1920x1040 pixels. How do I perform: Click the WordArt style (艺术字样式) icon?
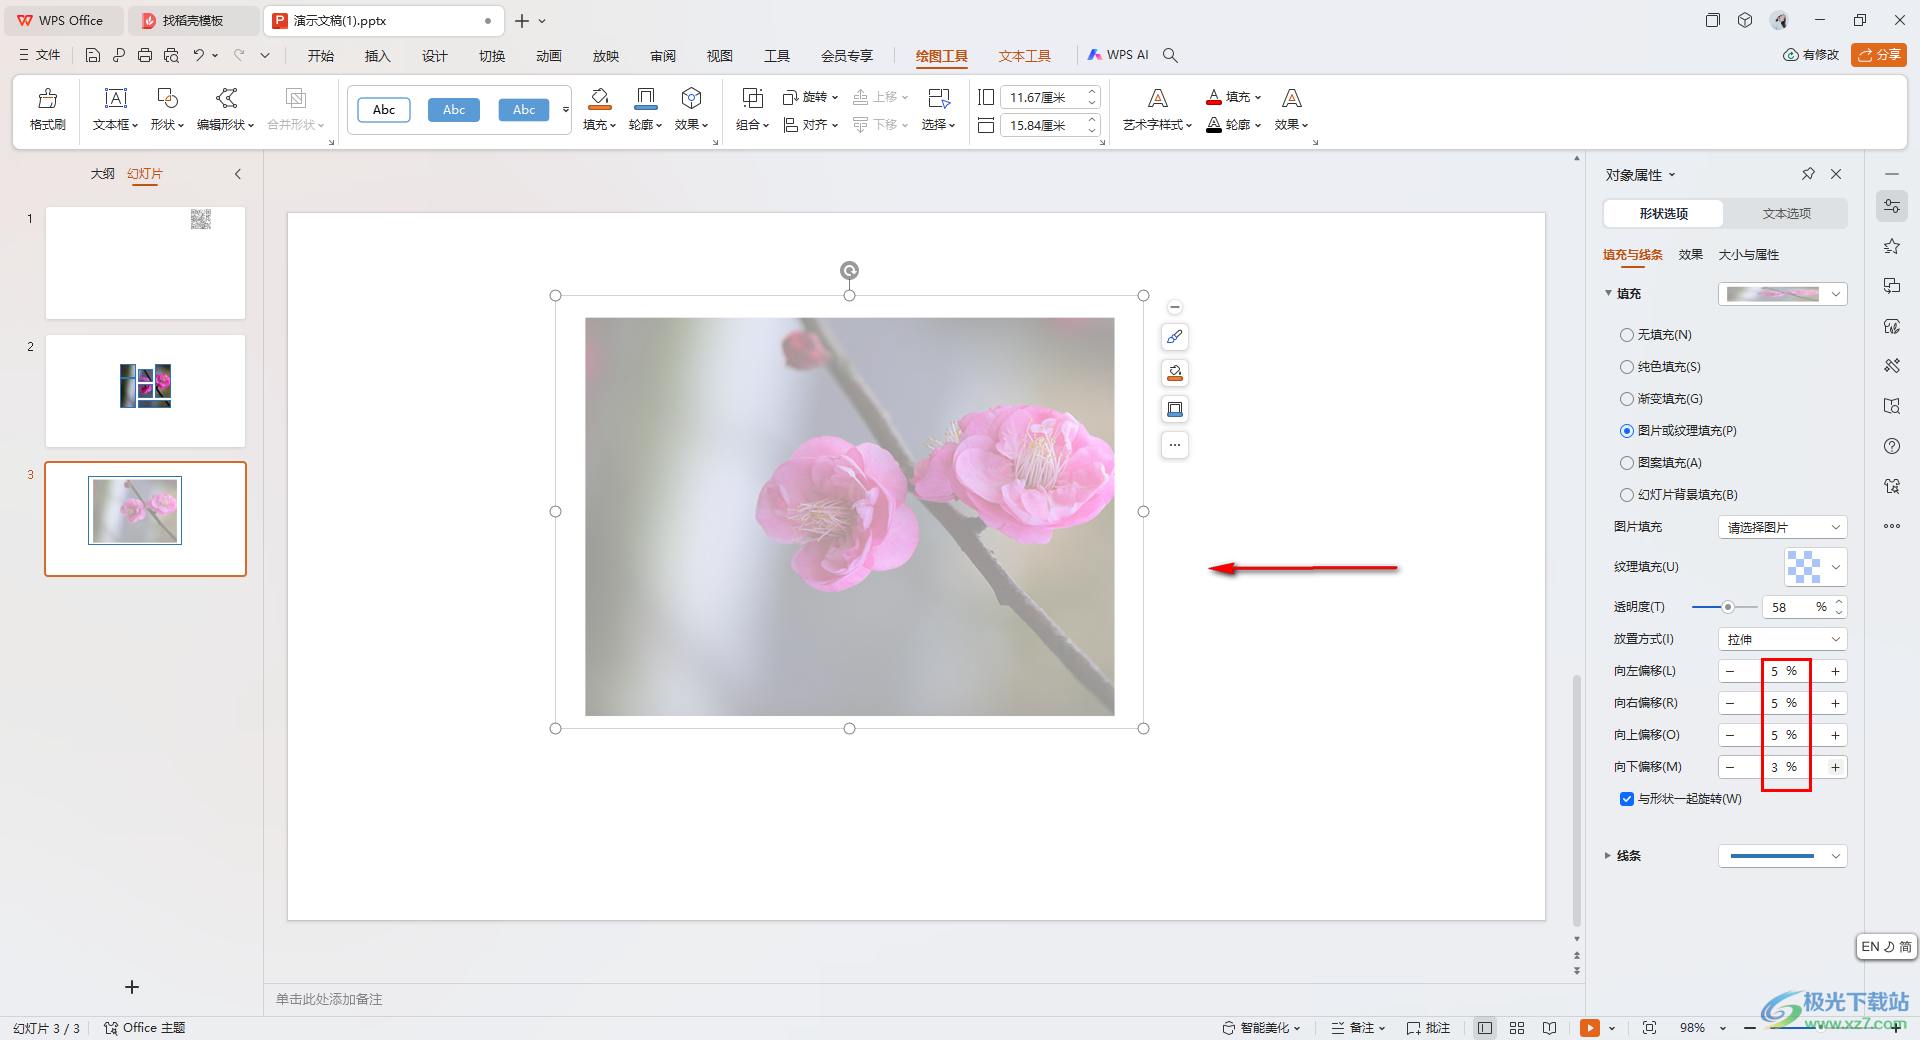click(1157, 99)
